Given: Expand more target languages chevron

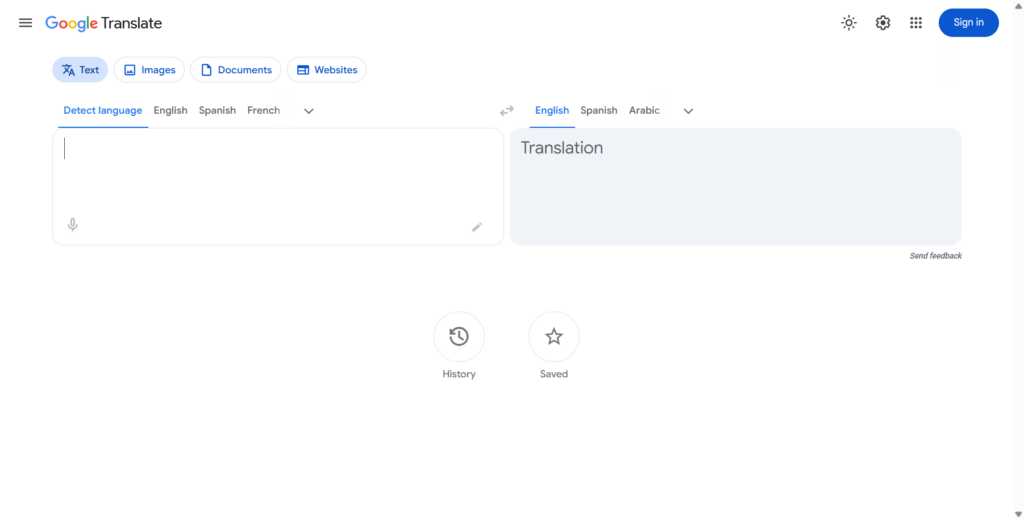Looking at the screenshot, I should pos(688,111).
